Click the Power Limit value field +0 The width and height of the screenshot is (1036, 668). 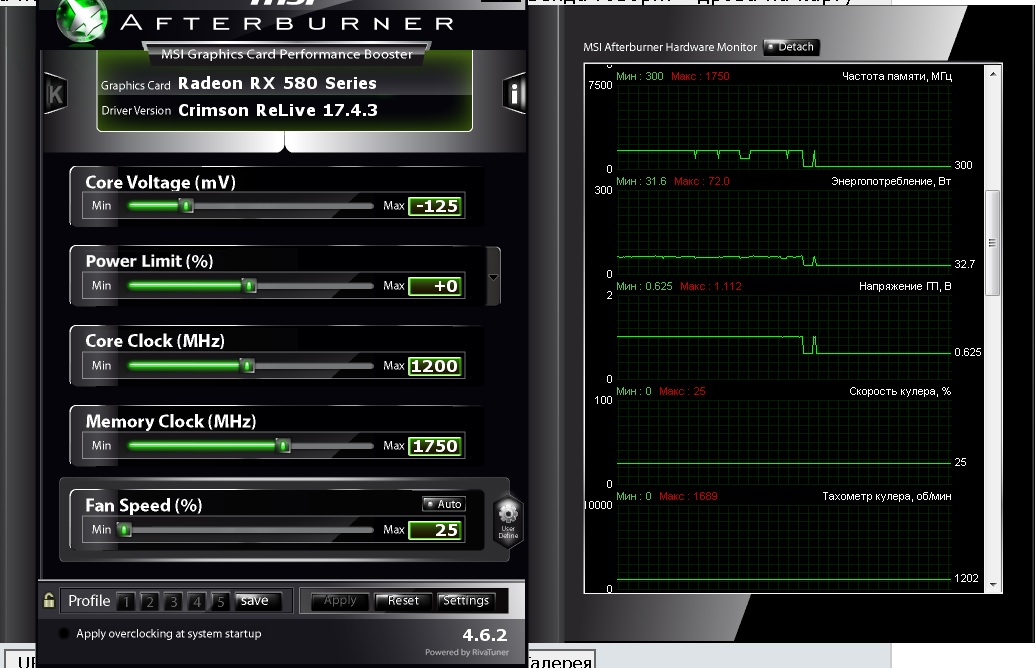click(436, 286)
